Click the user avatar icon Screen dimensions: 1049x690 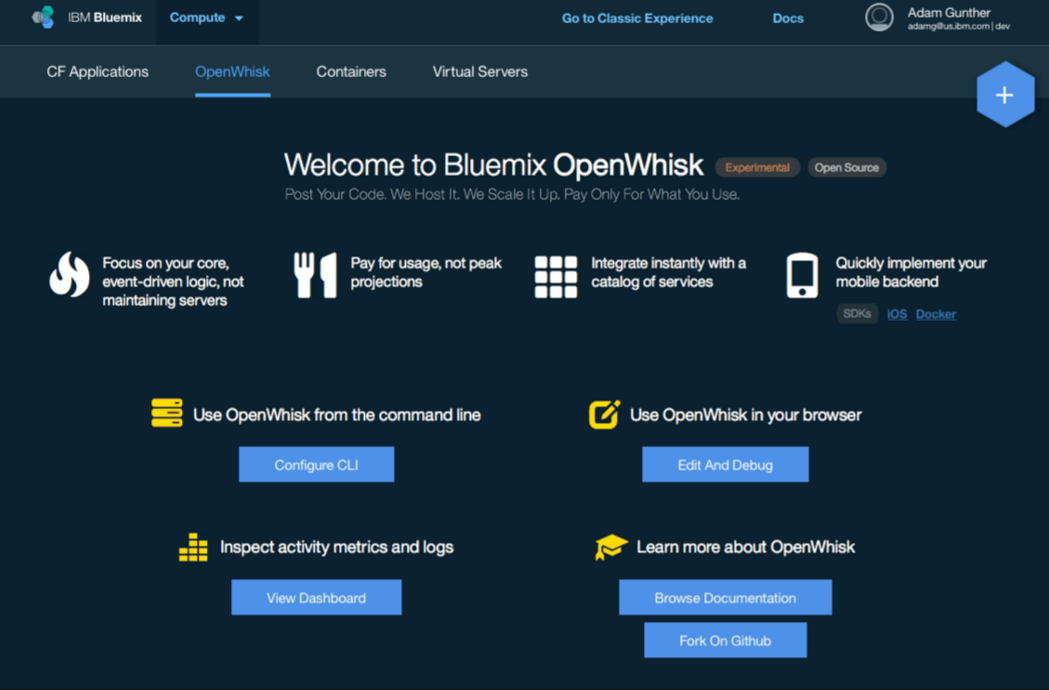click(x=879, y=17)
